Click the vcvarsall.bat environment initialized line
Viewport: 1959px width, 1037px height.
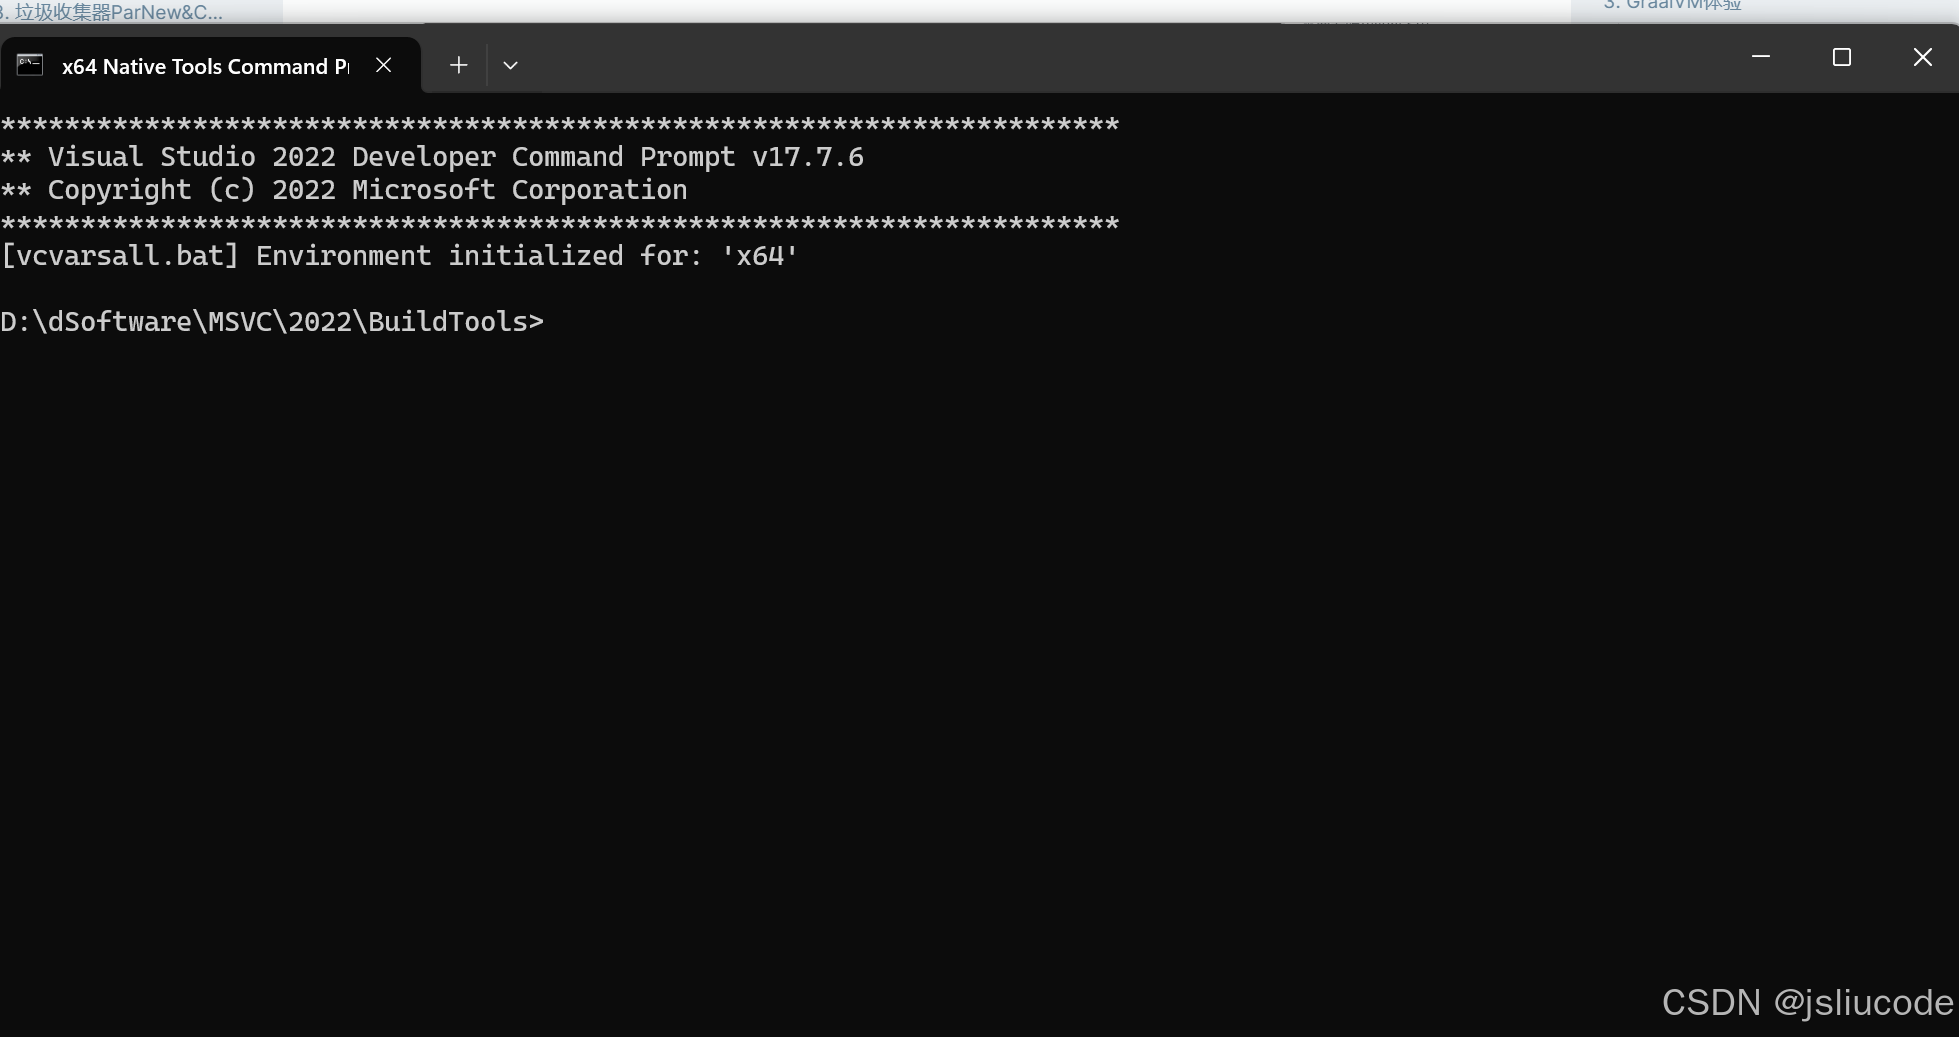[400, 256]
